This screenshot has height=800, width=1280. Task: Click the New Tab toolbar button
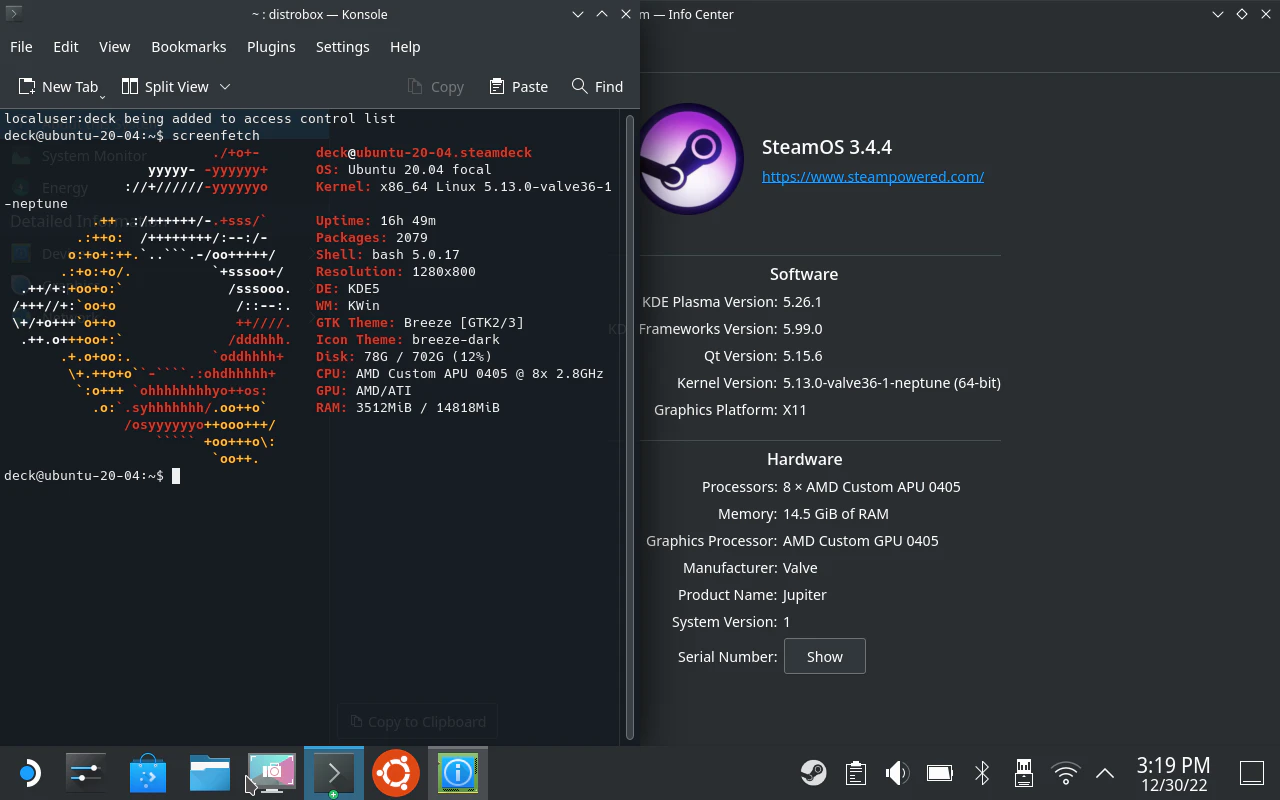tap(59, 87)
